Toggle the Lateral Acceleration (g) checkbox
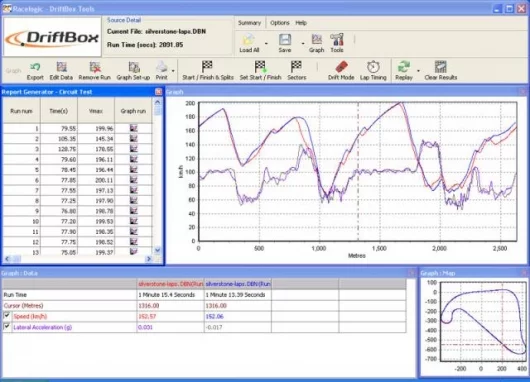The width and height of the screenshot is (530, 382). [6, 326]
